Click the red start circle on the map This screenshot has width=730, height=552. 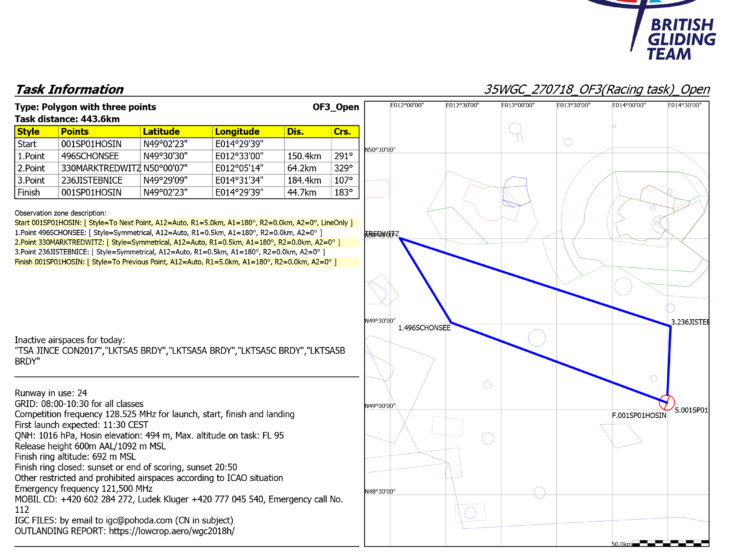668,401
